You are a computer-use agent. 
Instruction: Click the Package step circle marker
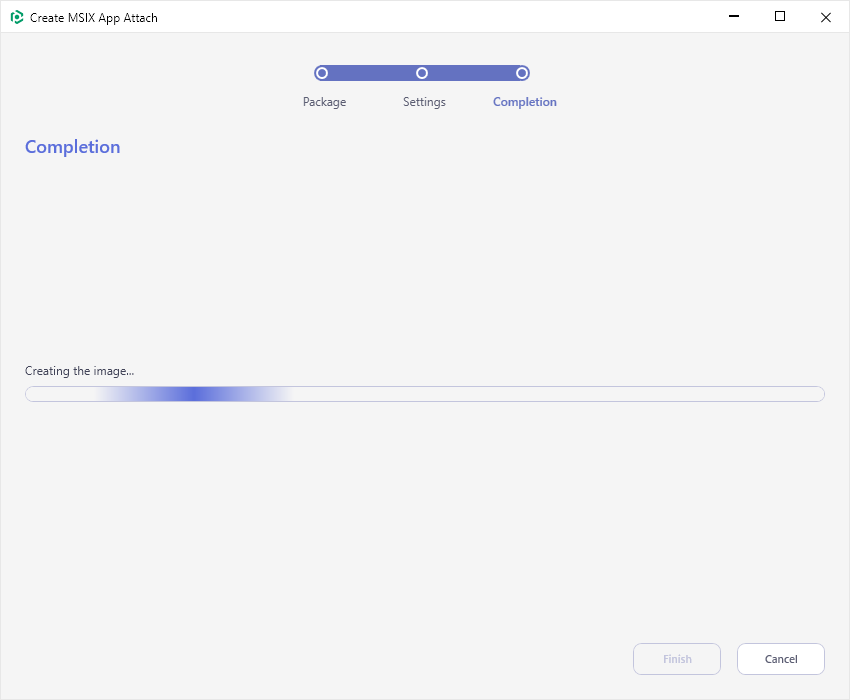pyautogui.click(x=322, y=73)
